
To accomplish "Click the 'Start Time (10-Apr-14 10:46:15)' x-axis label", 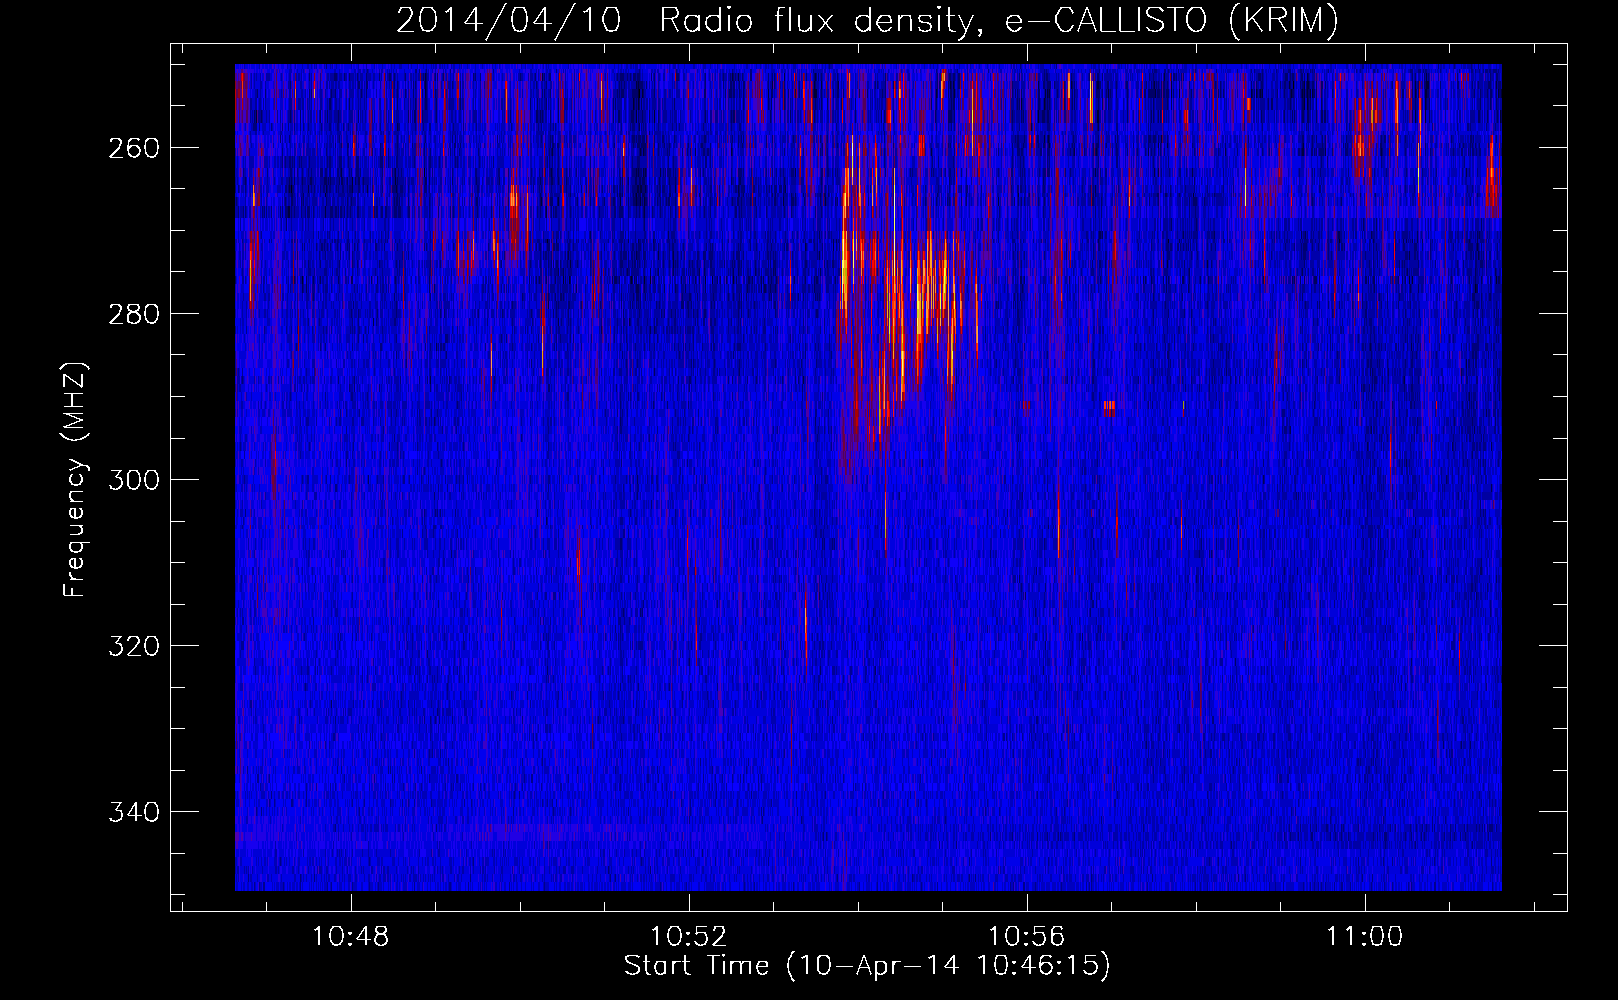I will (x=867, y=966).
